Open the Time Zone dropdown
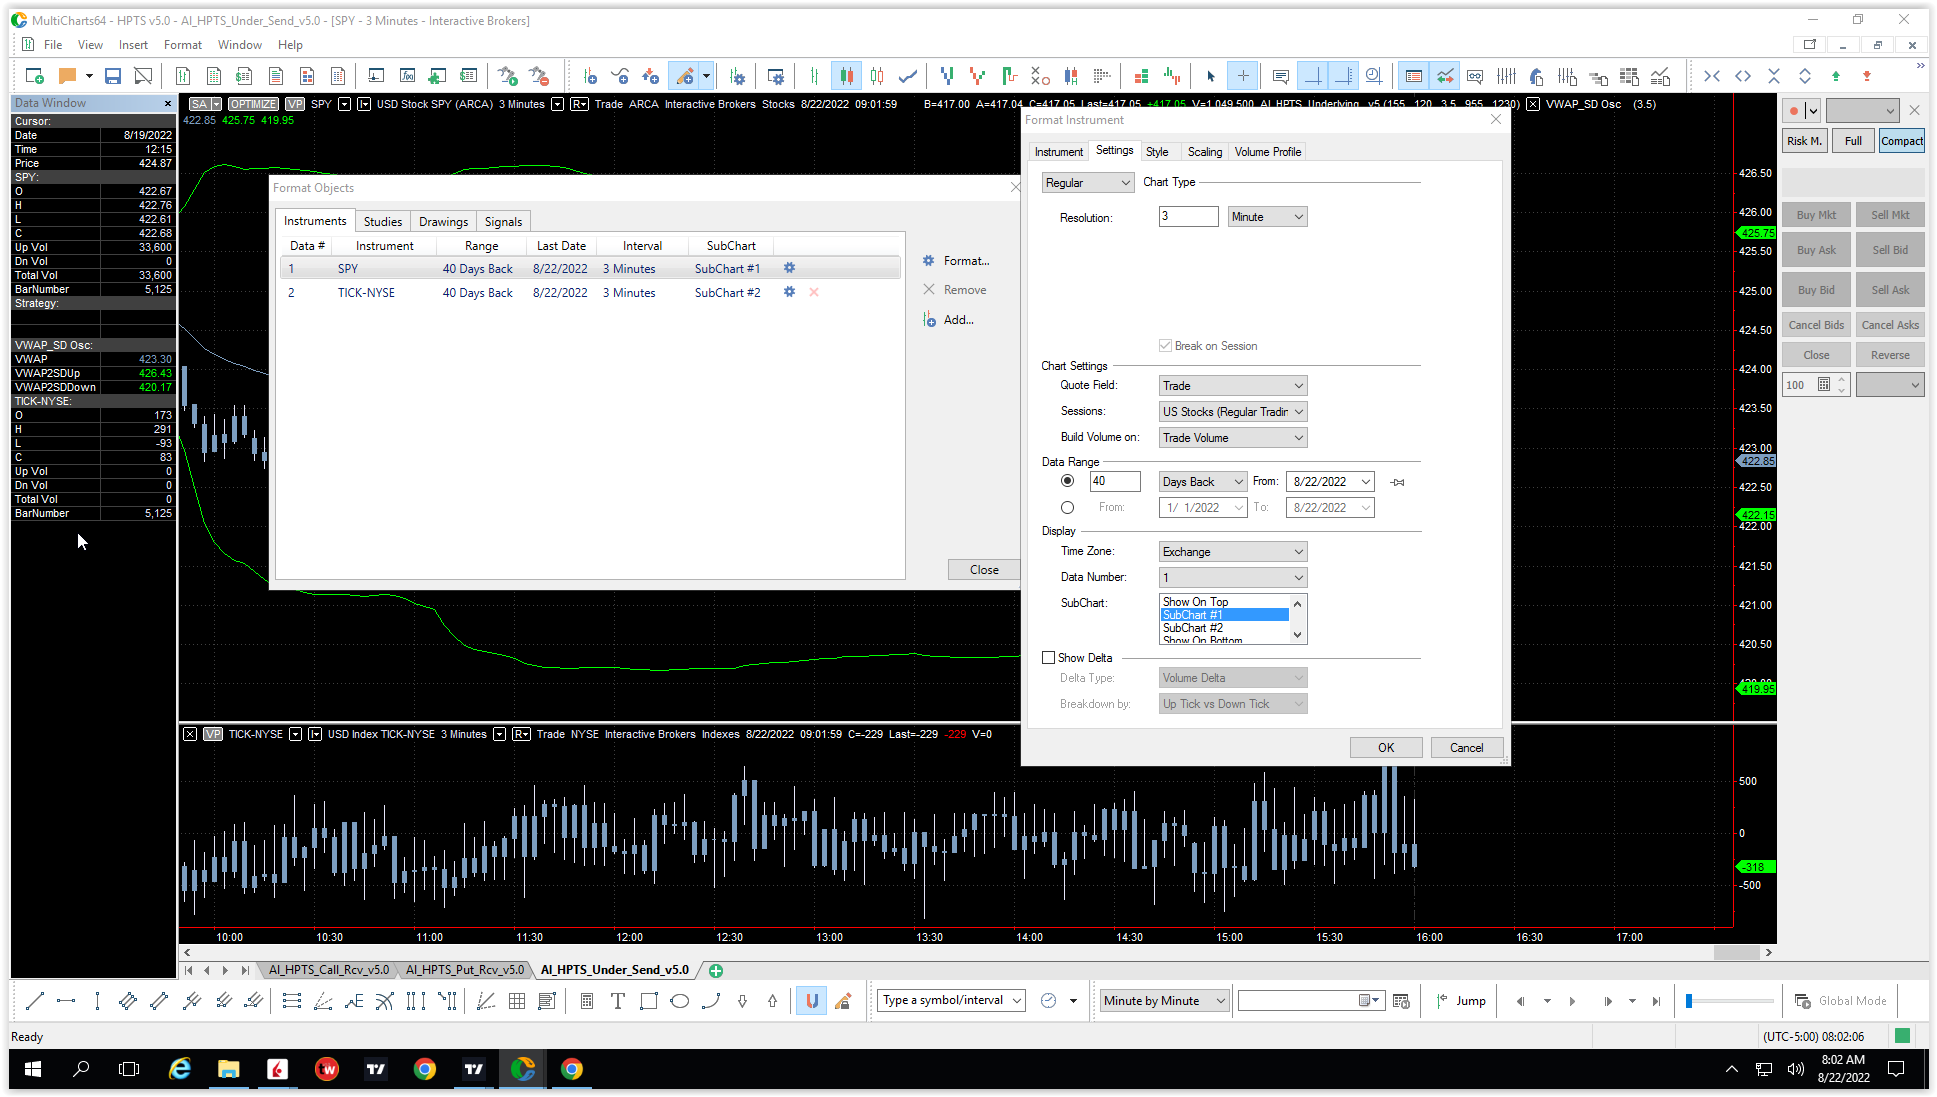This screenshot has height=1097, width=1937. click(x=1233, y=552)
